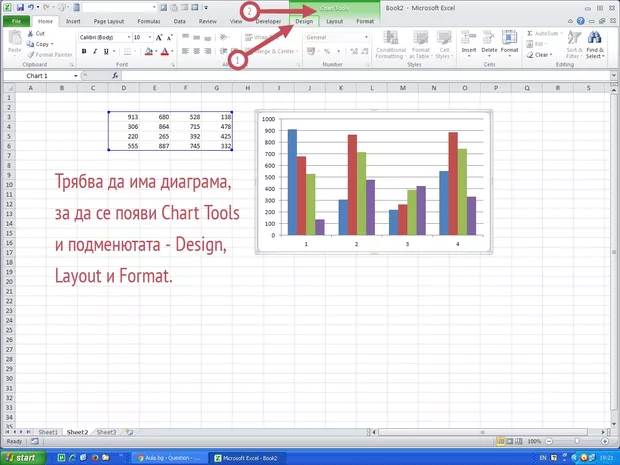
Task: Switch to the Design tab
Action: (304, 21)
